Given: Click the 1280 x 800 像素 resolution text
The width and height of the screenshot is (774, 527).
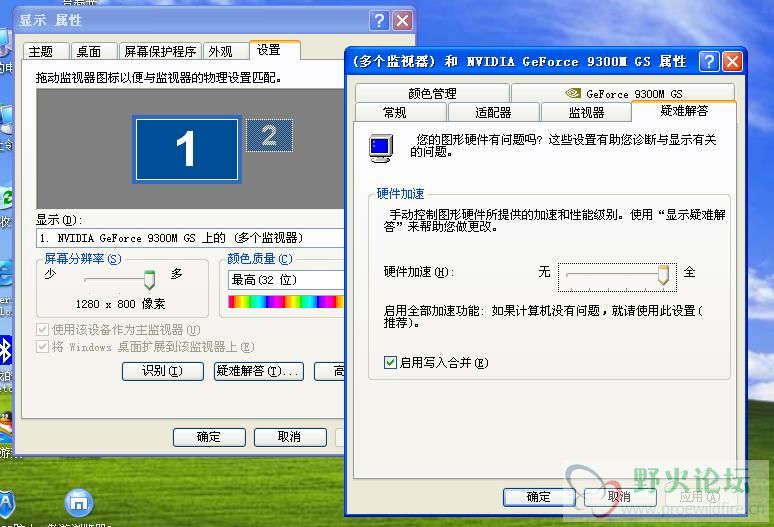Looking at the screenshot, I should click(120, 304).
